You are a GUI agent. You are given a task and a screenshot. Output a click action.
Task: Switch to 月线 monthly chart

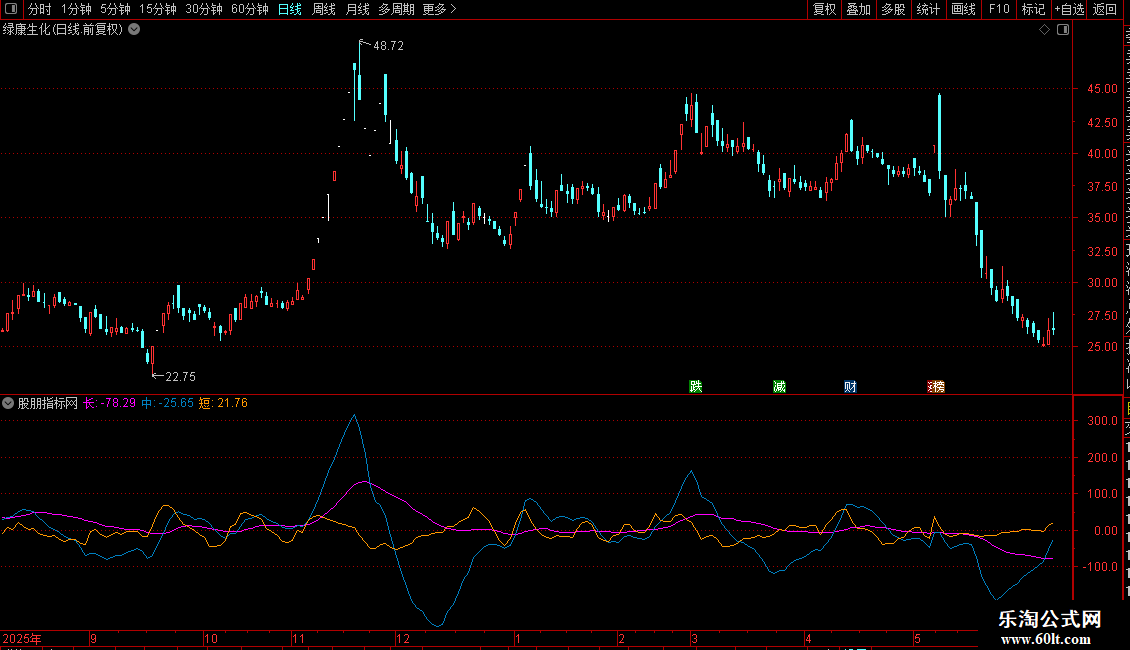357,9
